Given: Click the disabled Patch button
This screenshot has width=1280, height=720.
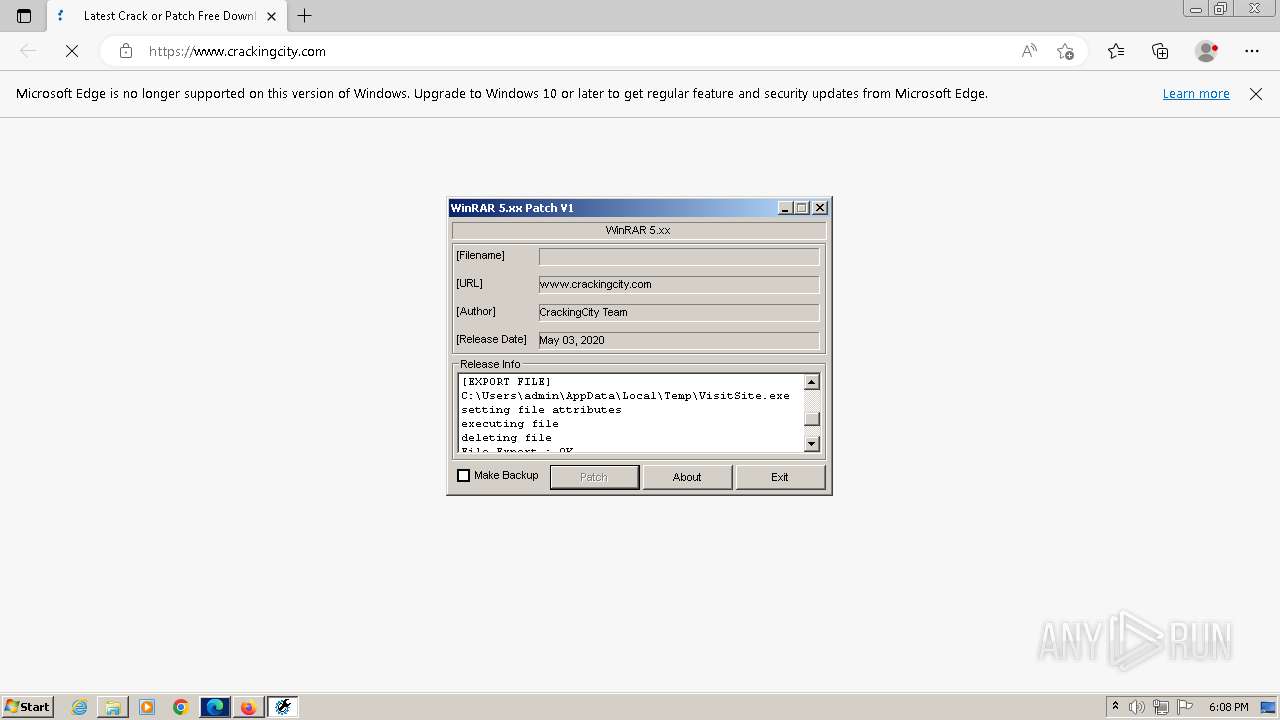Looking at the screenshot, I should (x=594, y=477).
